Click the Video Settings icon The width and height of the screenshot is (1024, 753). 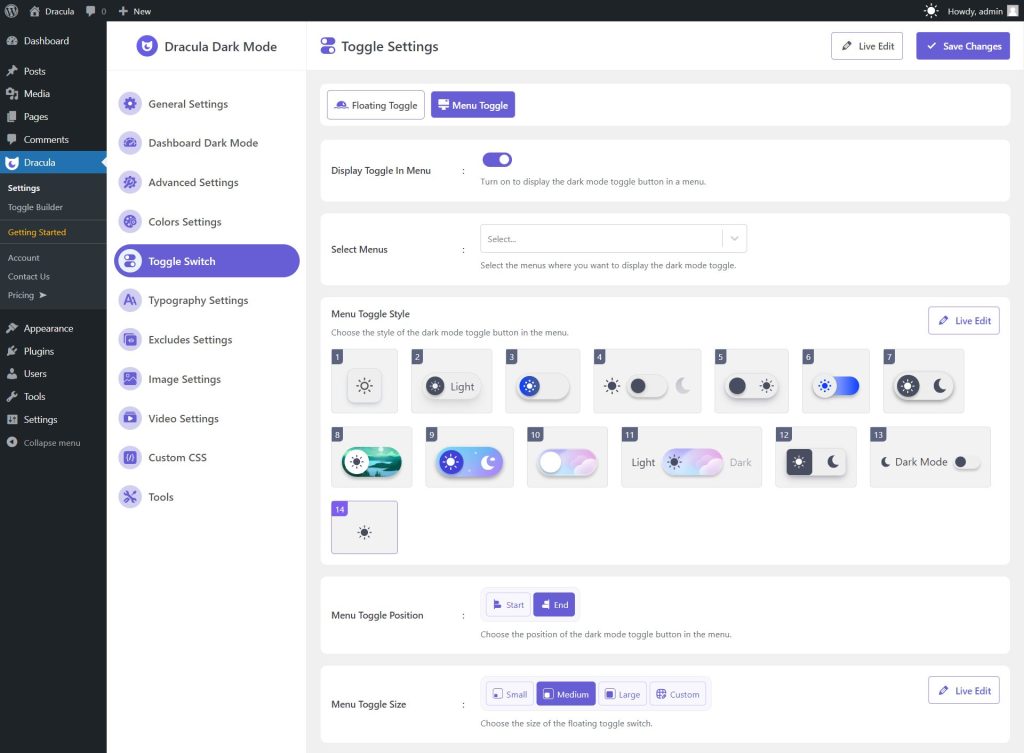130,418
